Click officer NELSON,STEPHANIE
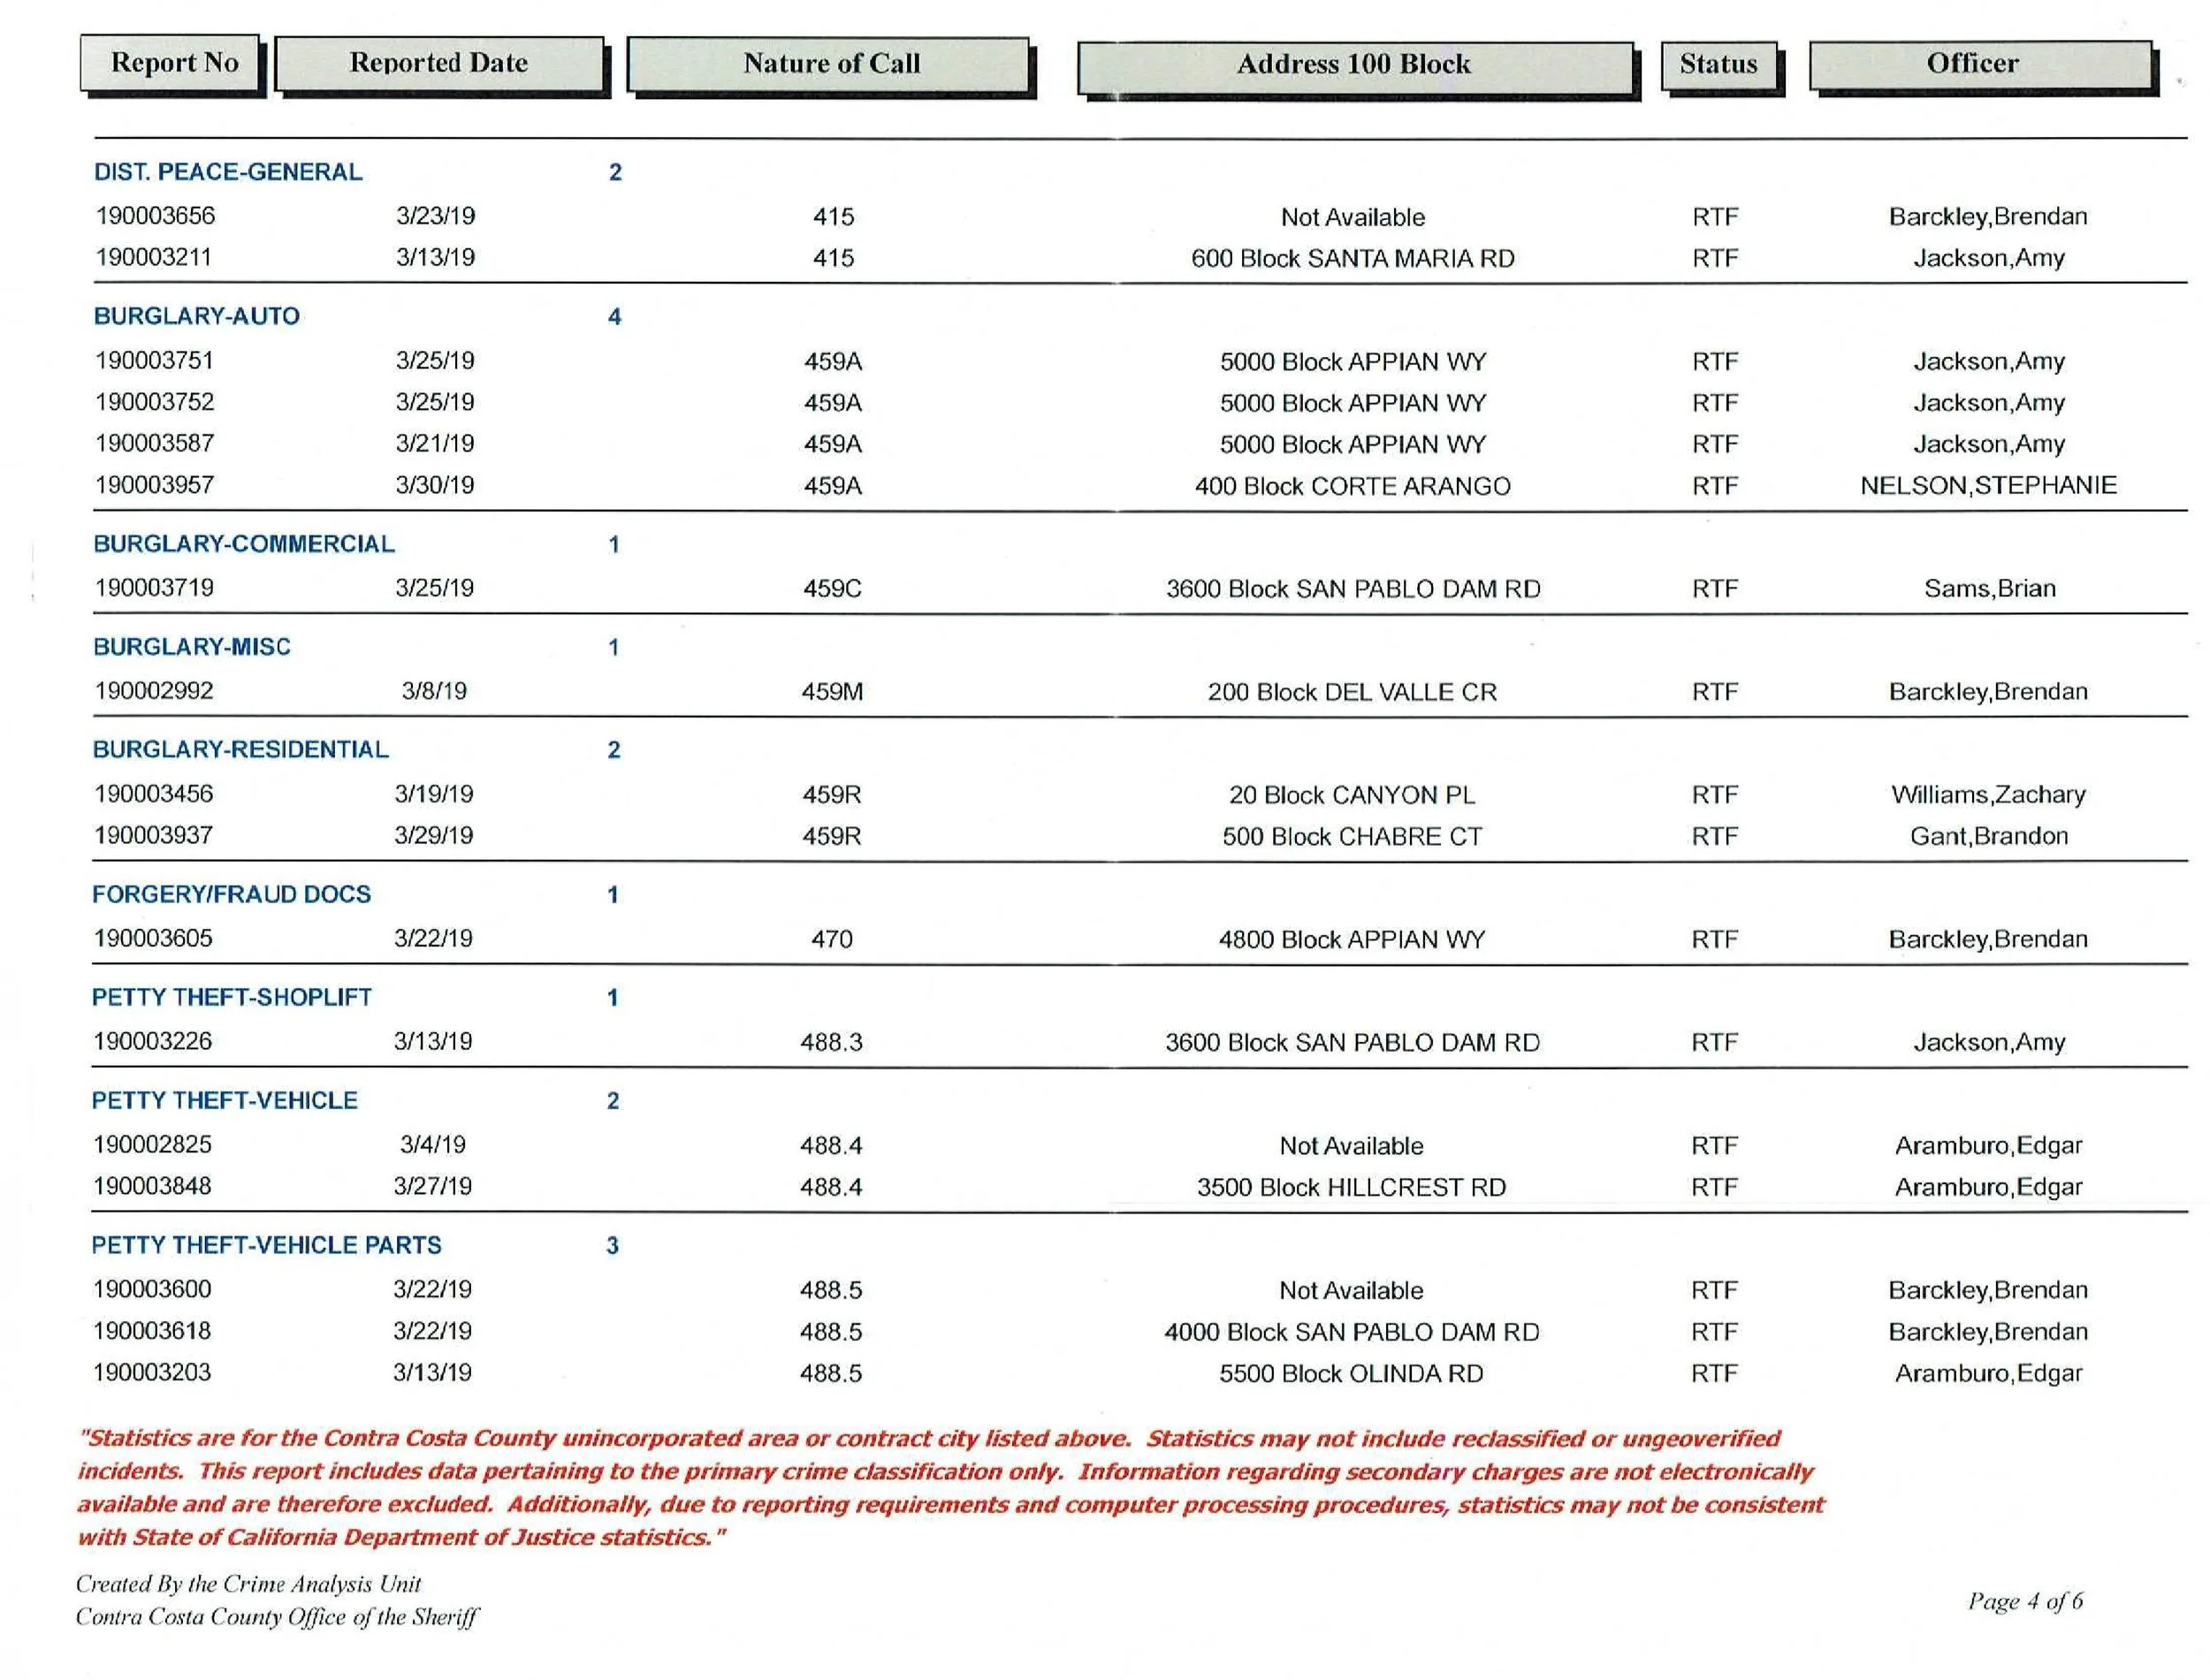Screen dimensions: 2210x1680 click(x=1988, y=486)
